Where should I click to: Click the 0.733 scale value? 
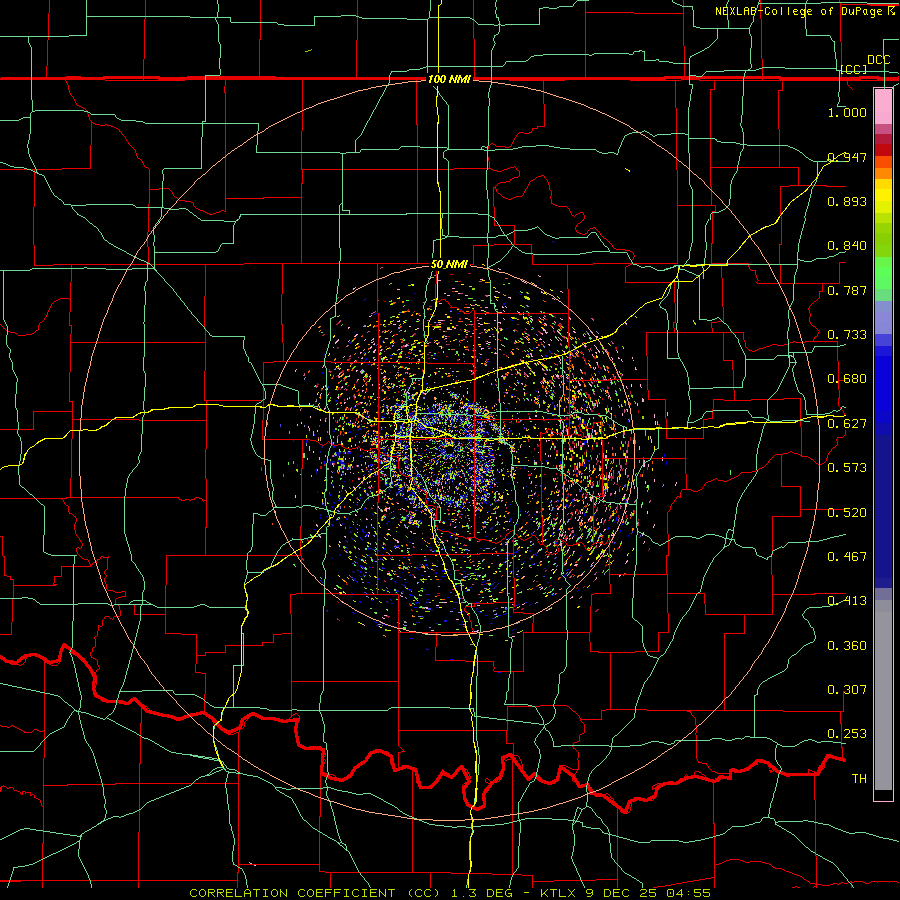(x=847, y=335)
